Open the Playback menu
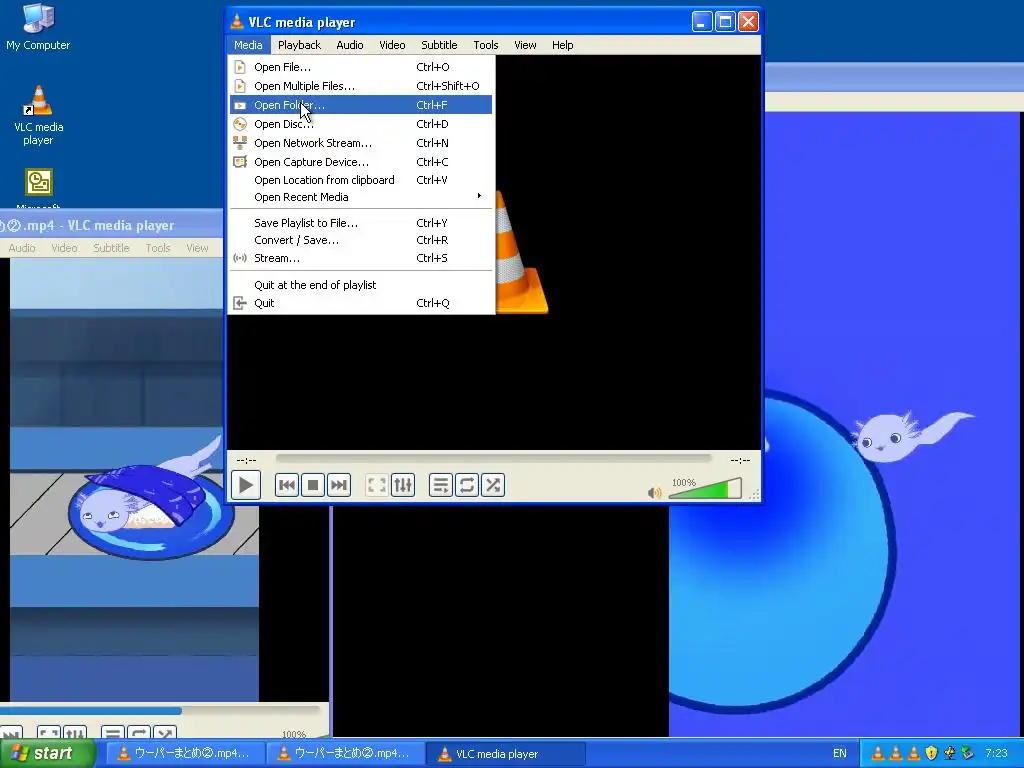The height and width of the screenshot is (768, 1024). tap(299, 45)
